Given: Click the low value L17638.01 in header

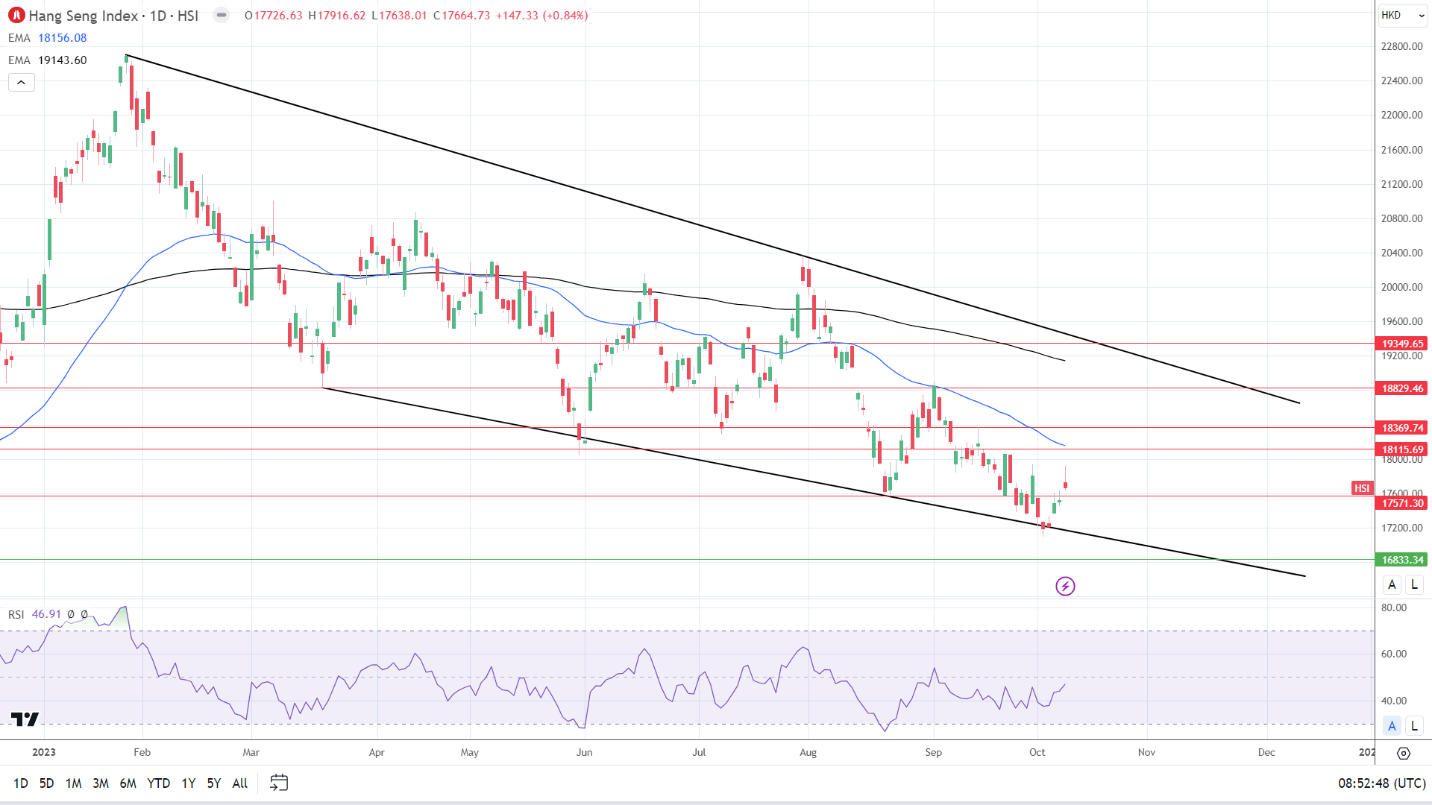Looking at the screenshot, I should coord(397,15).
